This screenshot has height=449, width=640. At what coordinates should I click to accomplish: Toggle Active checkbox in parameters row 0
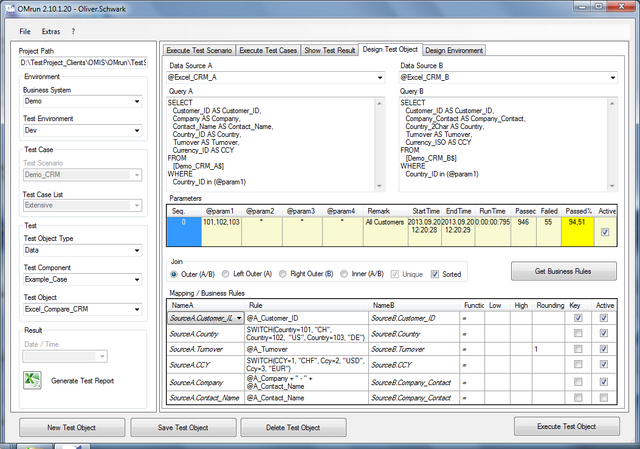[605, 232]
